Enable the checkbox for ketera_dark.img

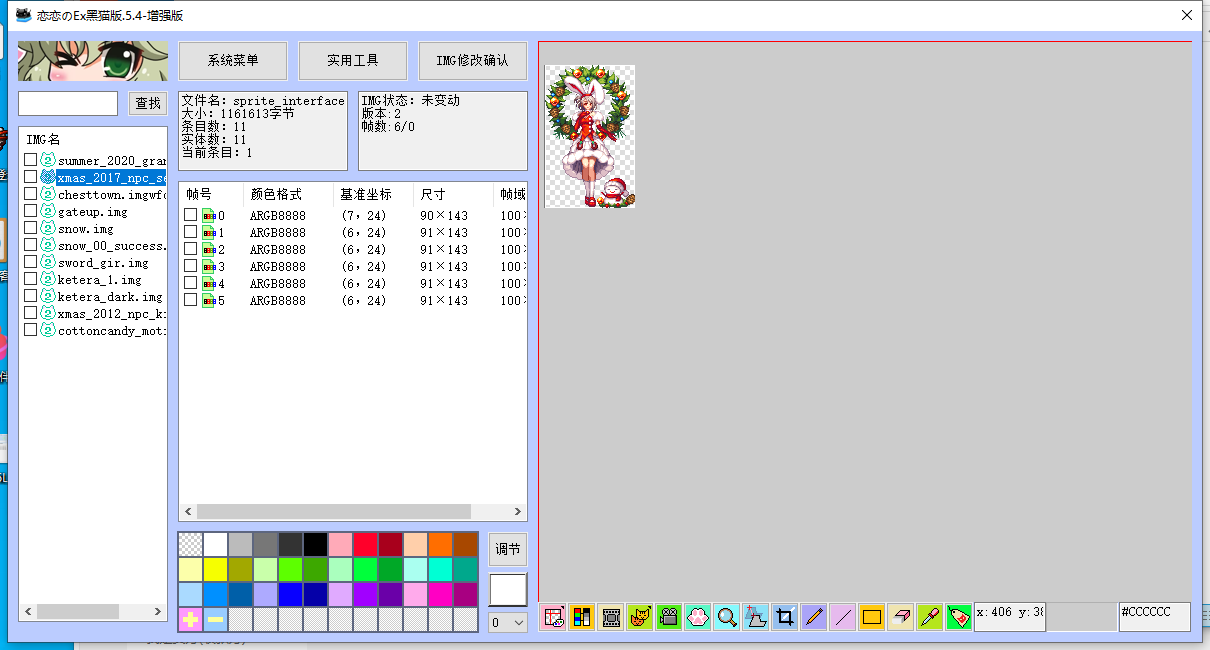(31, 296)
